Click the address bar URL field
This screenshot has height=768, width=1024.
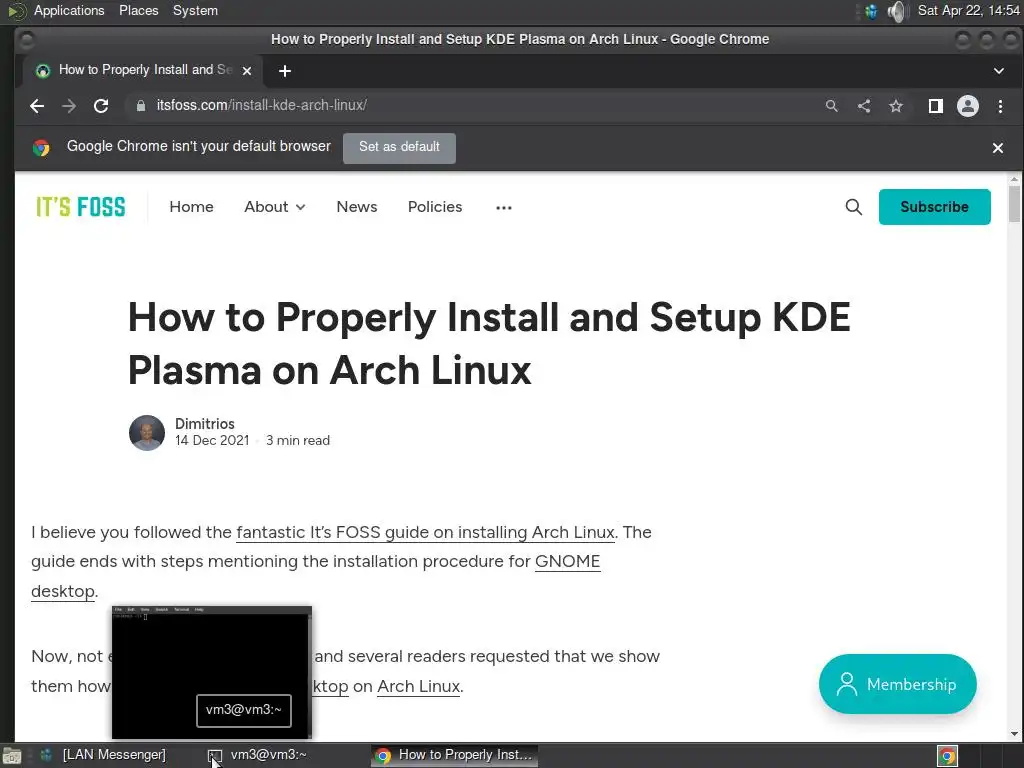[483, 106]
